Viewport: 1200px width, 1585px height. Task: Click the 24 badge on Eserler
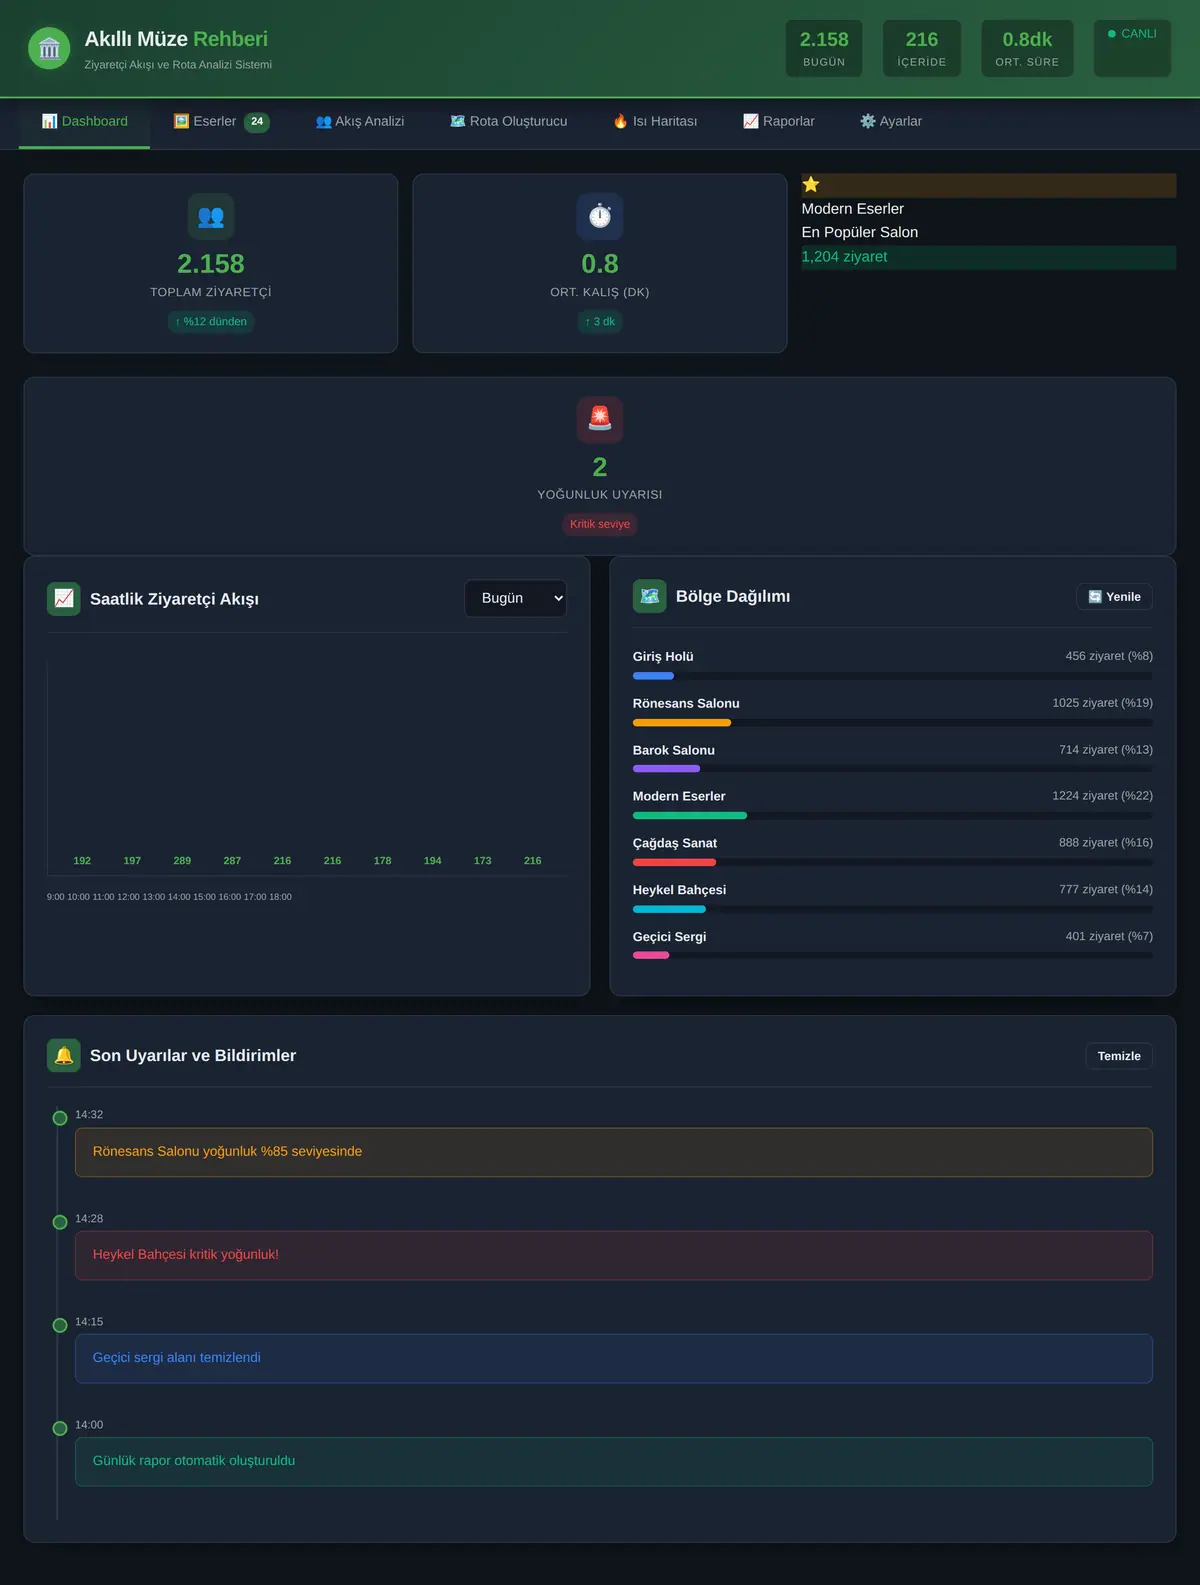(x=257, y=122)
